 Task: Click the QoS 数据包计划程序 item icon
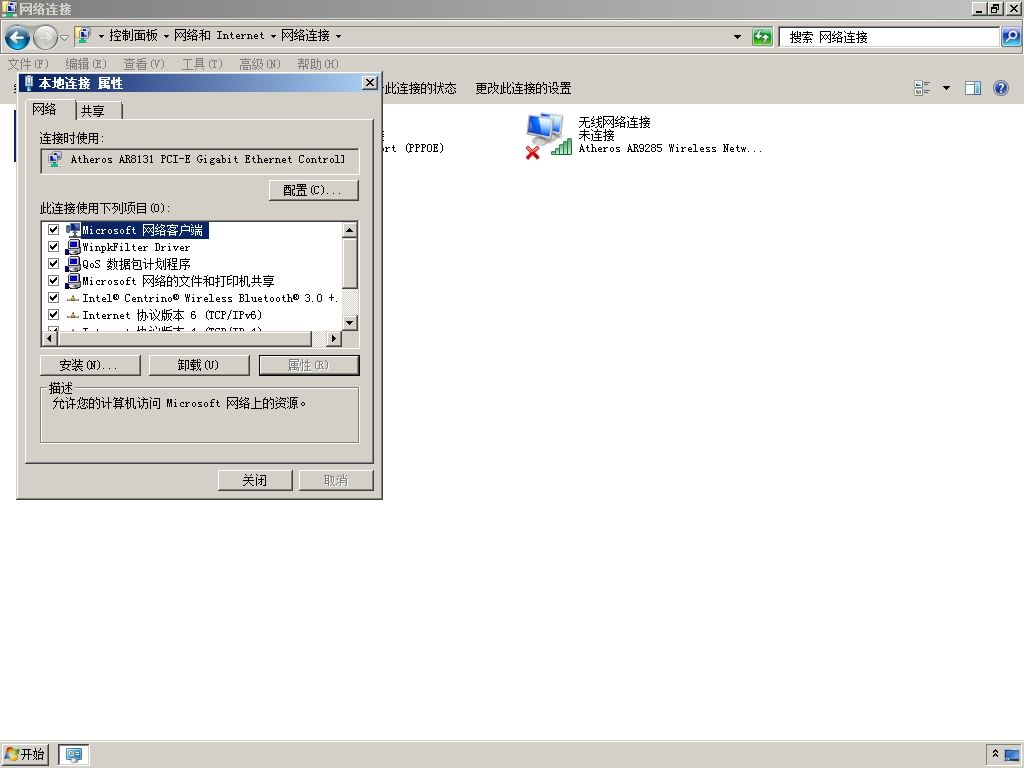click(x=73, y=264)
